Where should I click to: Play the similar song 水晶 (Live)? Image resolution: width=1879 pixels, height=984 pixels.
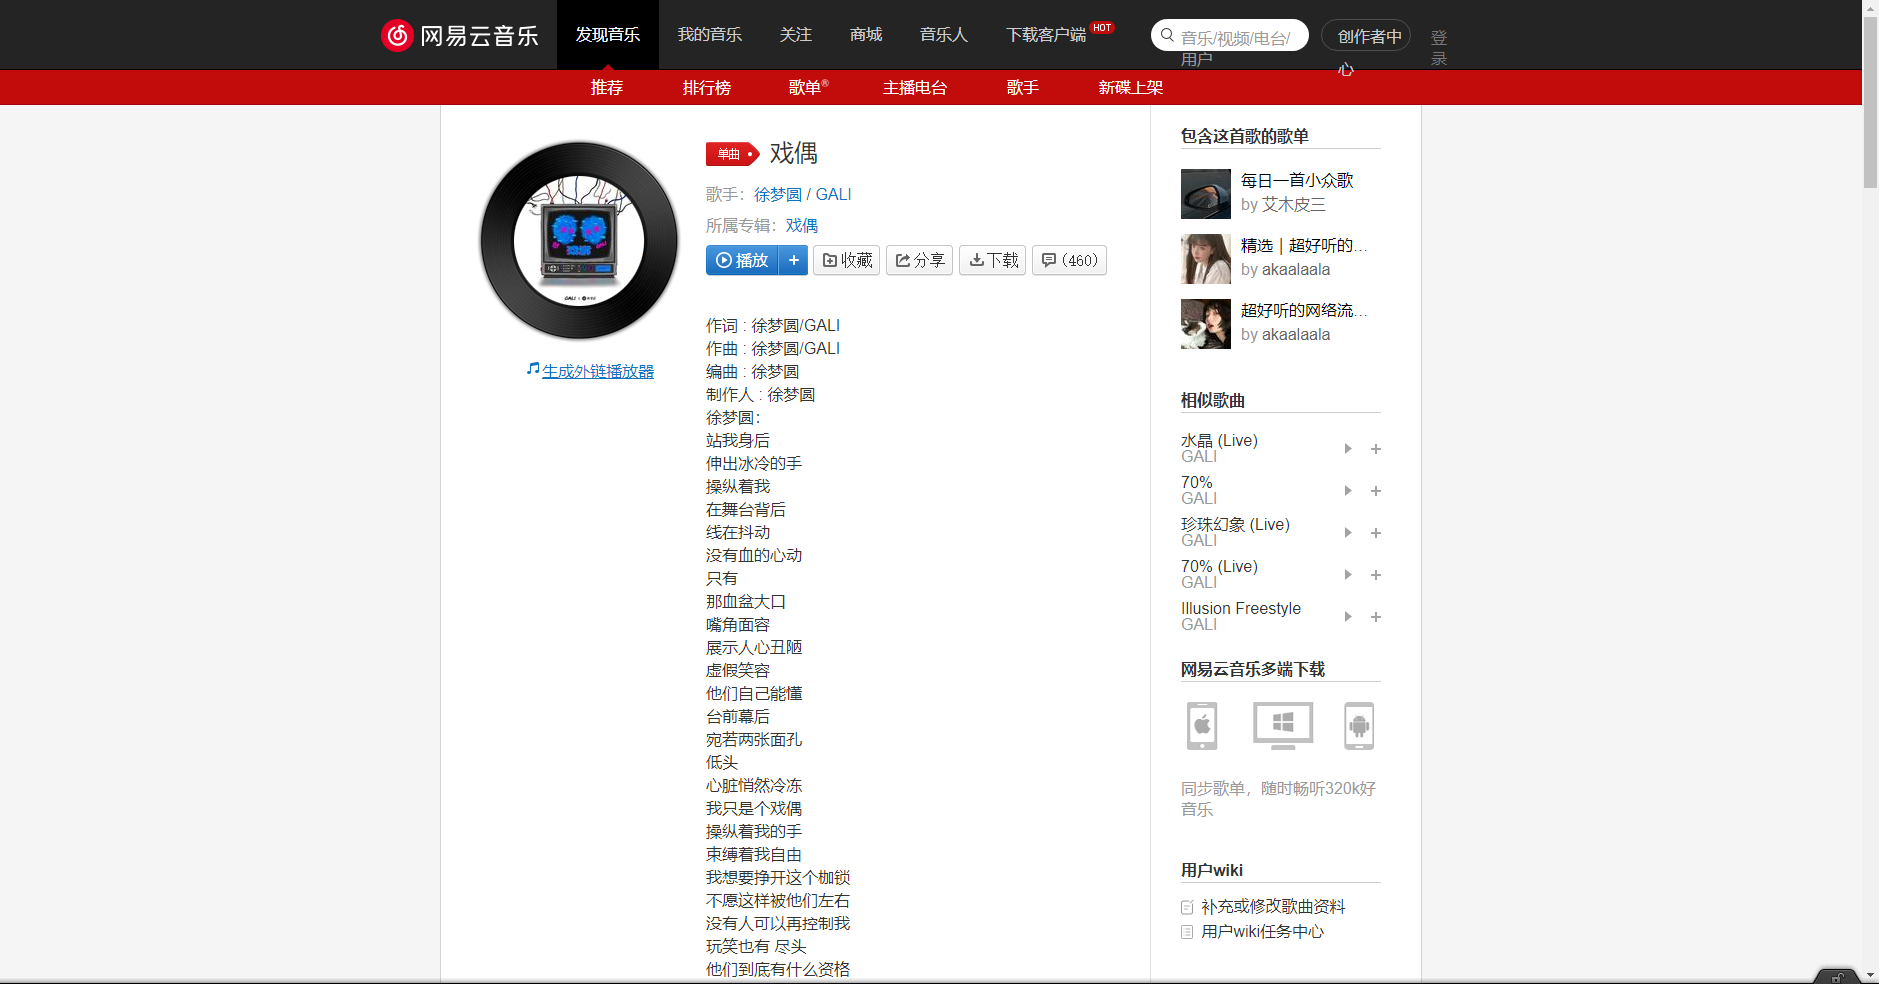click(x=1348, y=448)
